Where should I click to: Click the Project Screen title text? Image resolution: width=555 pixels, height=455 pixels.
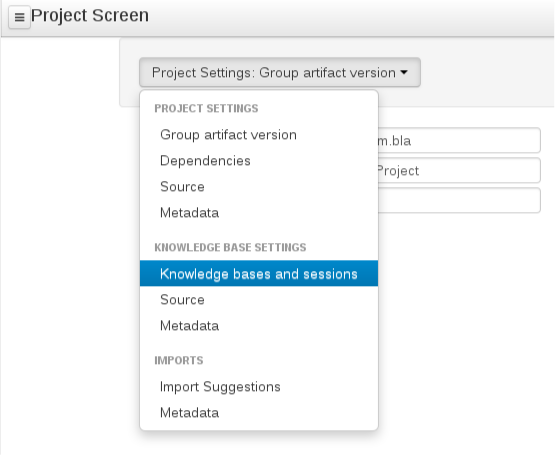pos(90,16)
